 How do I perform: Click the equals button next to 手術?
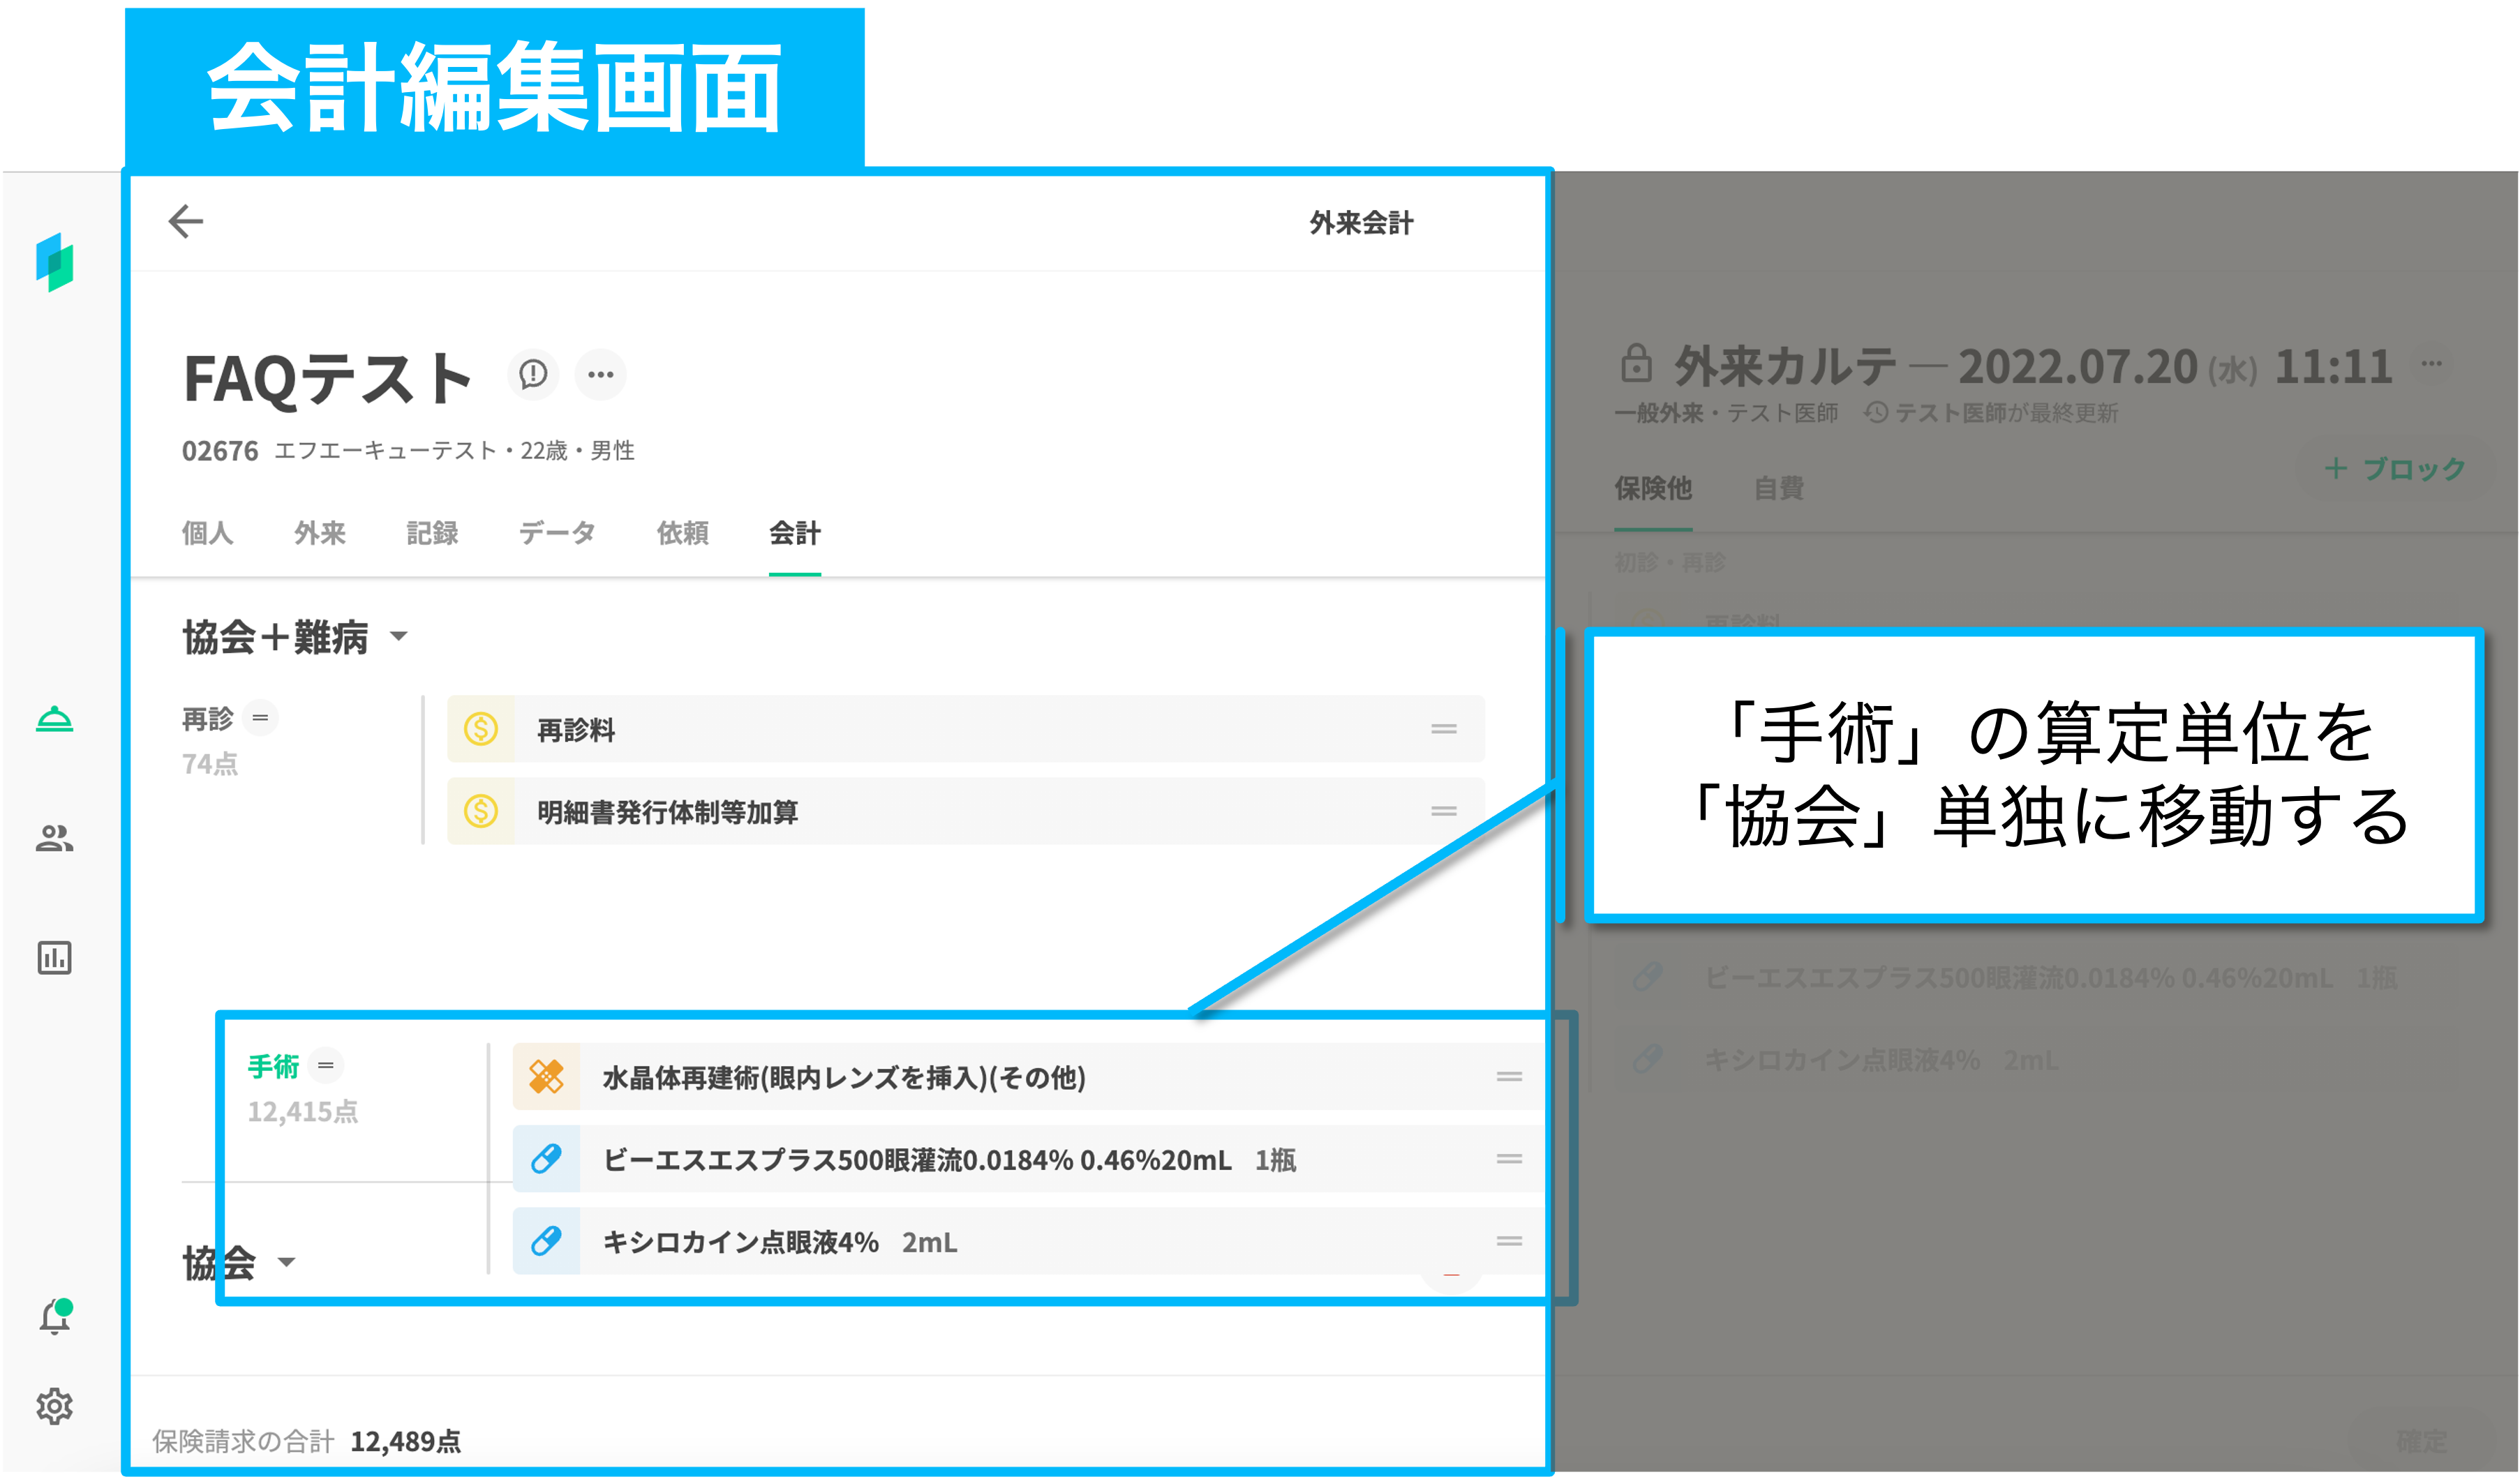coord(326,1066)
